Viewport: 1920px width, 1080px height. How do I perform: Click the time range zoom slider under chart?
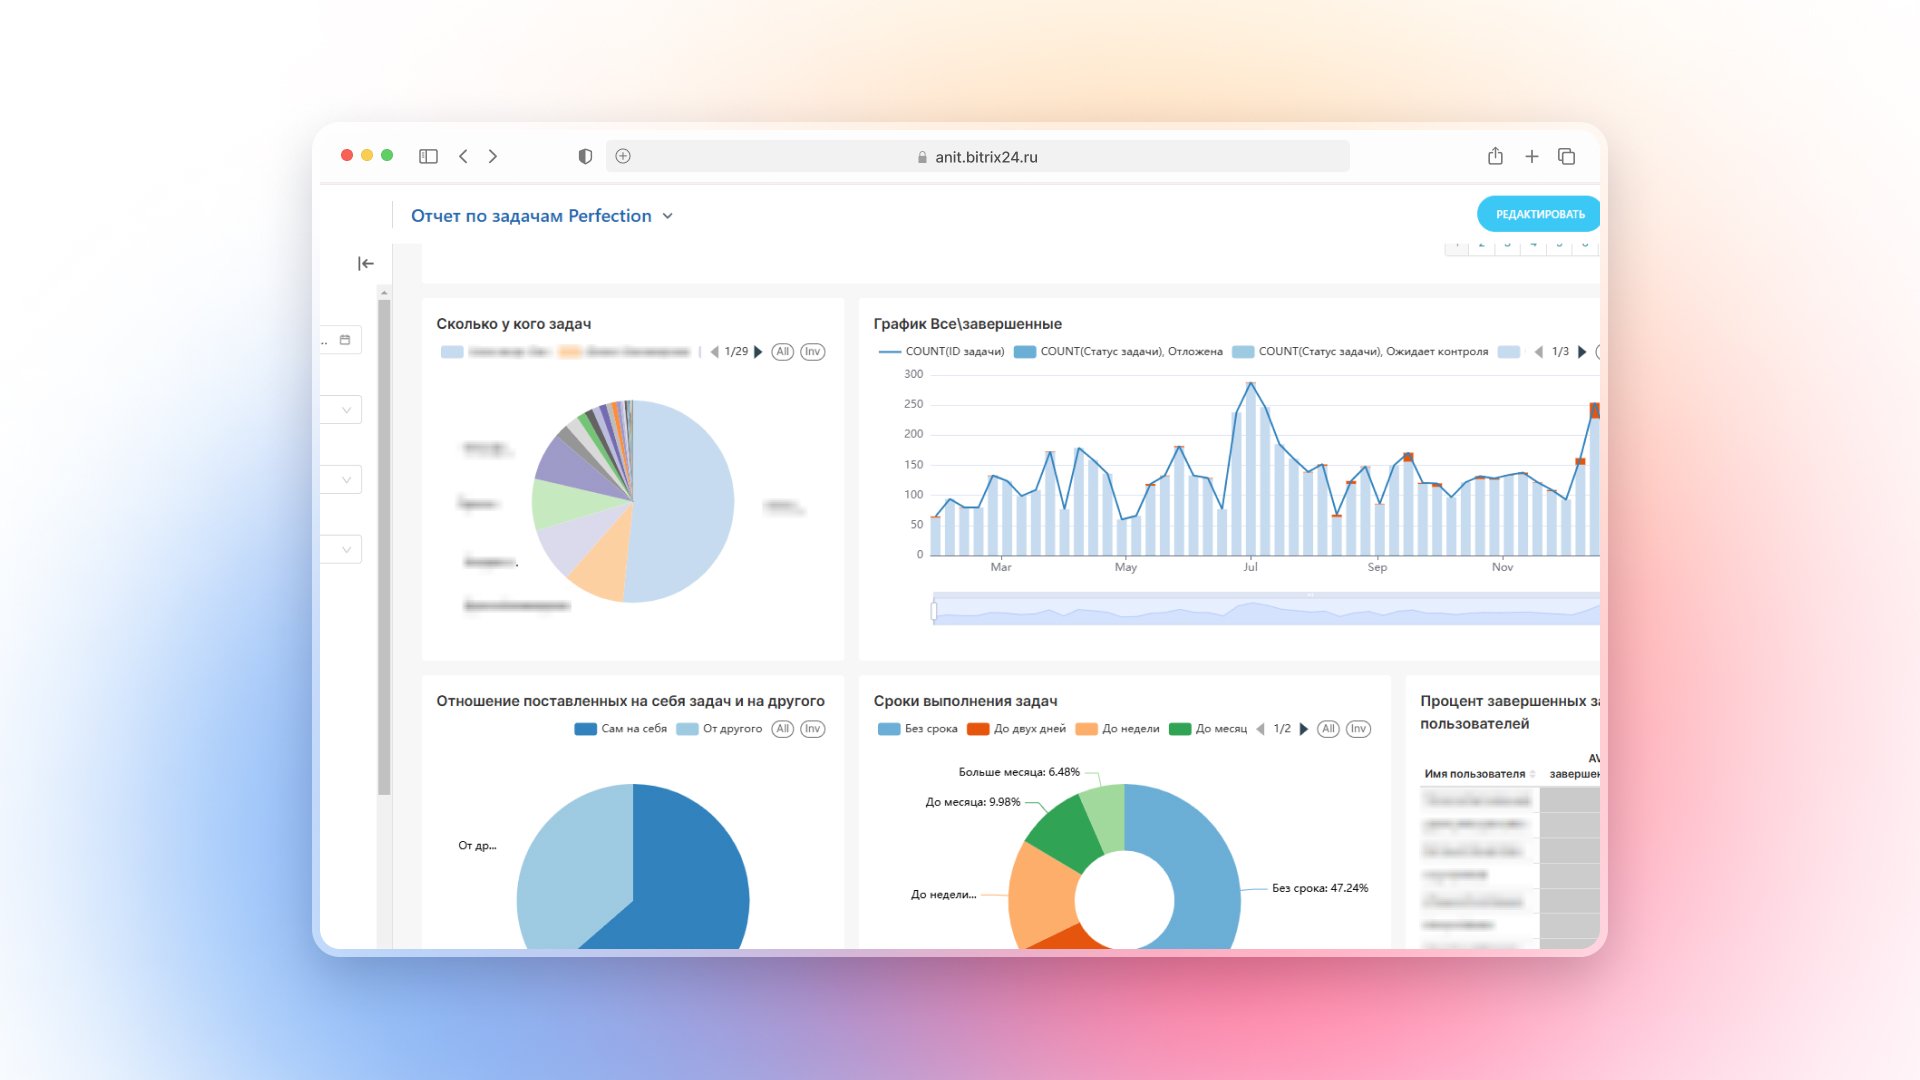1265,609
